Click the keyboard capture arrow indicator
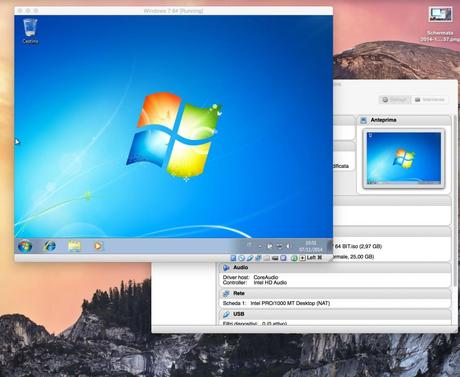 tap(302, 258)
